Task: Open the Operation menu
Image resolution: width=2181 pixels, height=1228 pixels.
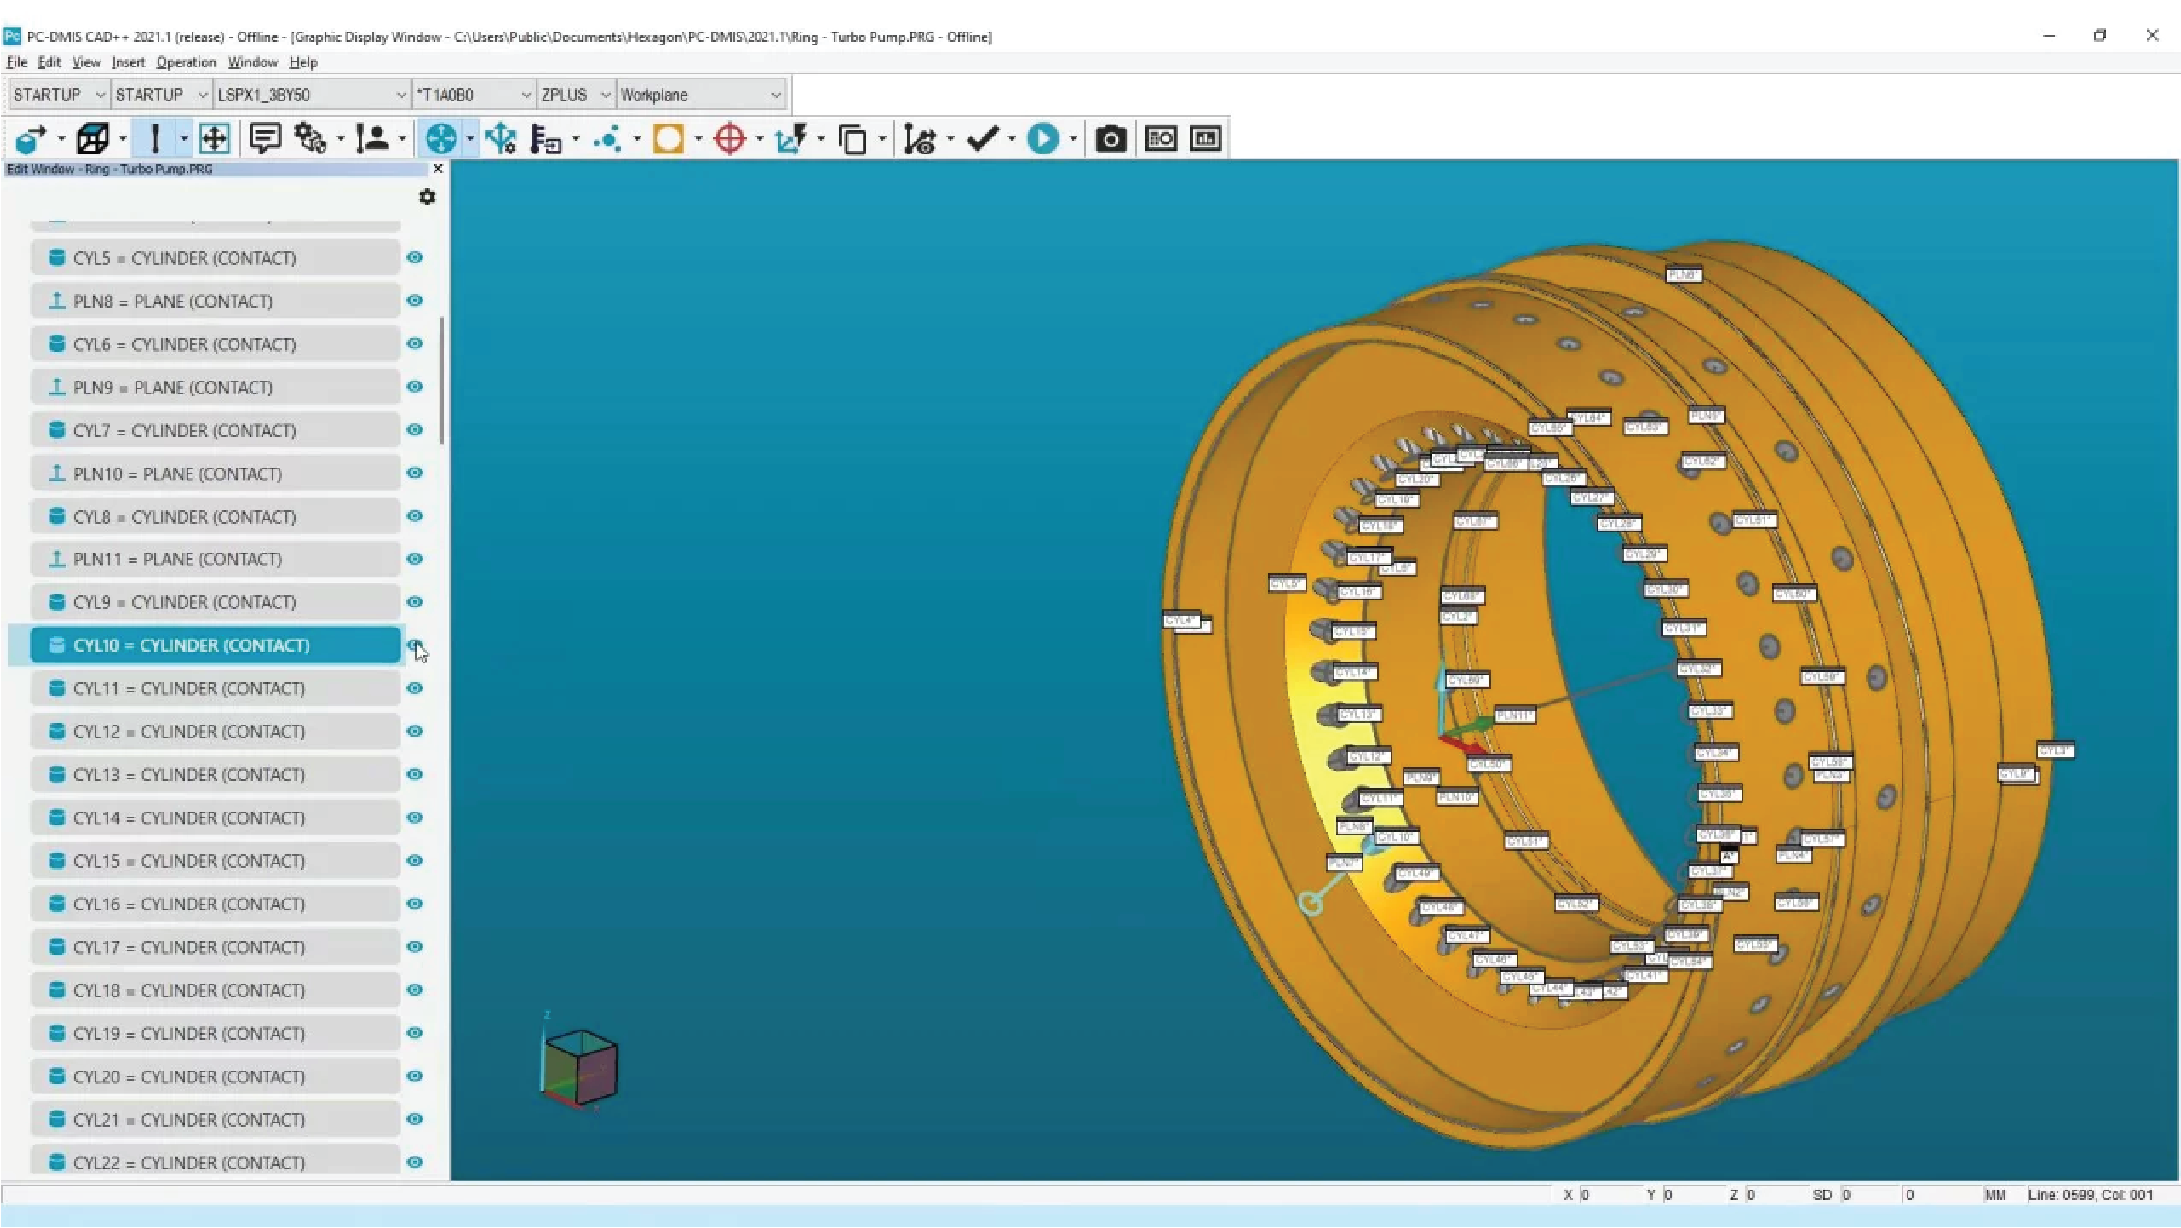Action: [186, 62]
